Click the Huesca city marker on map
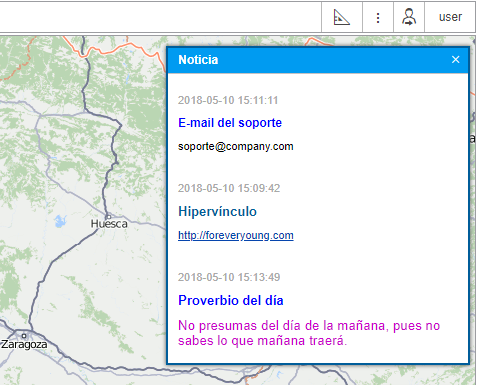The width and height of the screenshot is (477, 385). click(108, 217)
